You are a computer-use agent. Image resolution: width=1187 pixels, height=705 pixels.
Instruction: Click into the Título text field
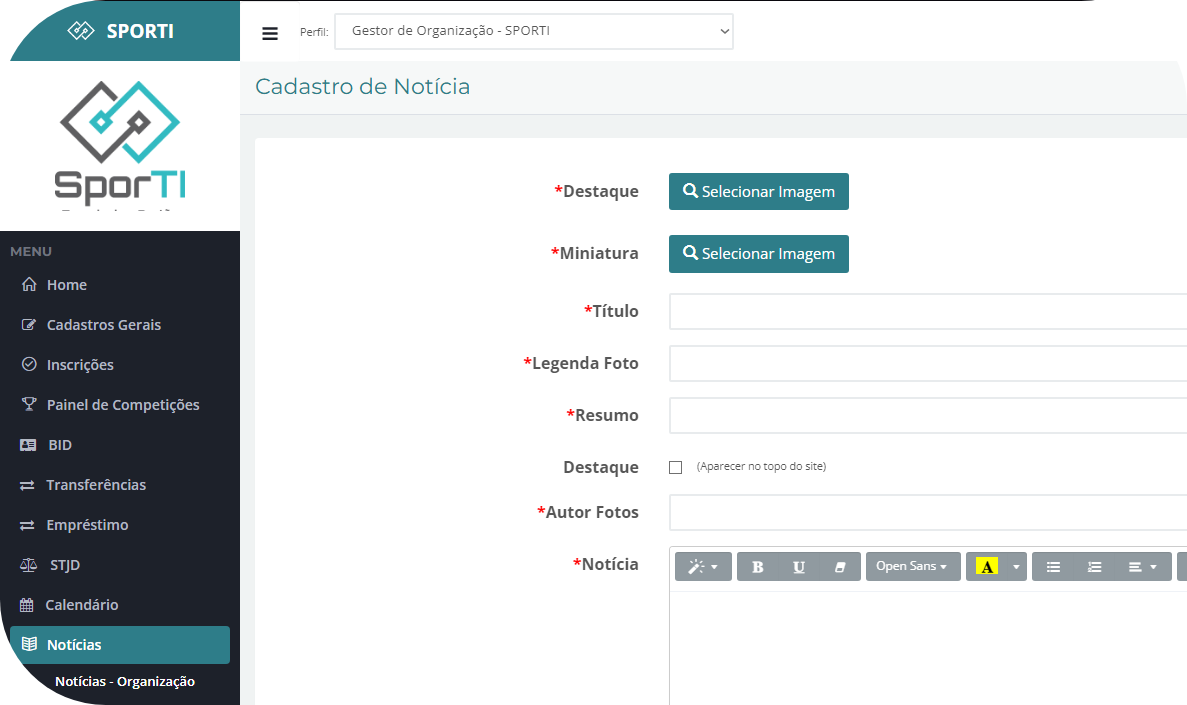click(927, 312)
